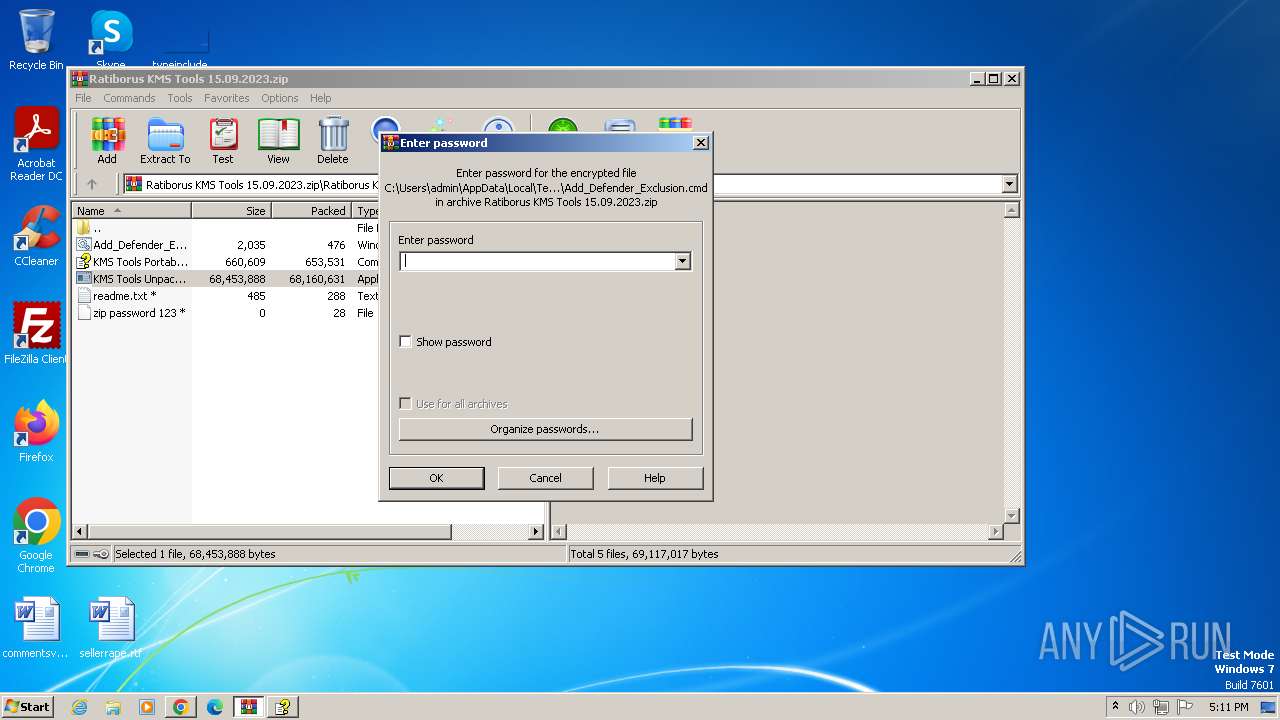
Task: Show hidden system tray icons
Action: [x=1115, y=706]
